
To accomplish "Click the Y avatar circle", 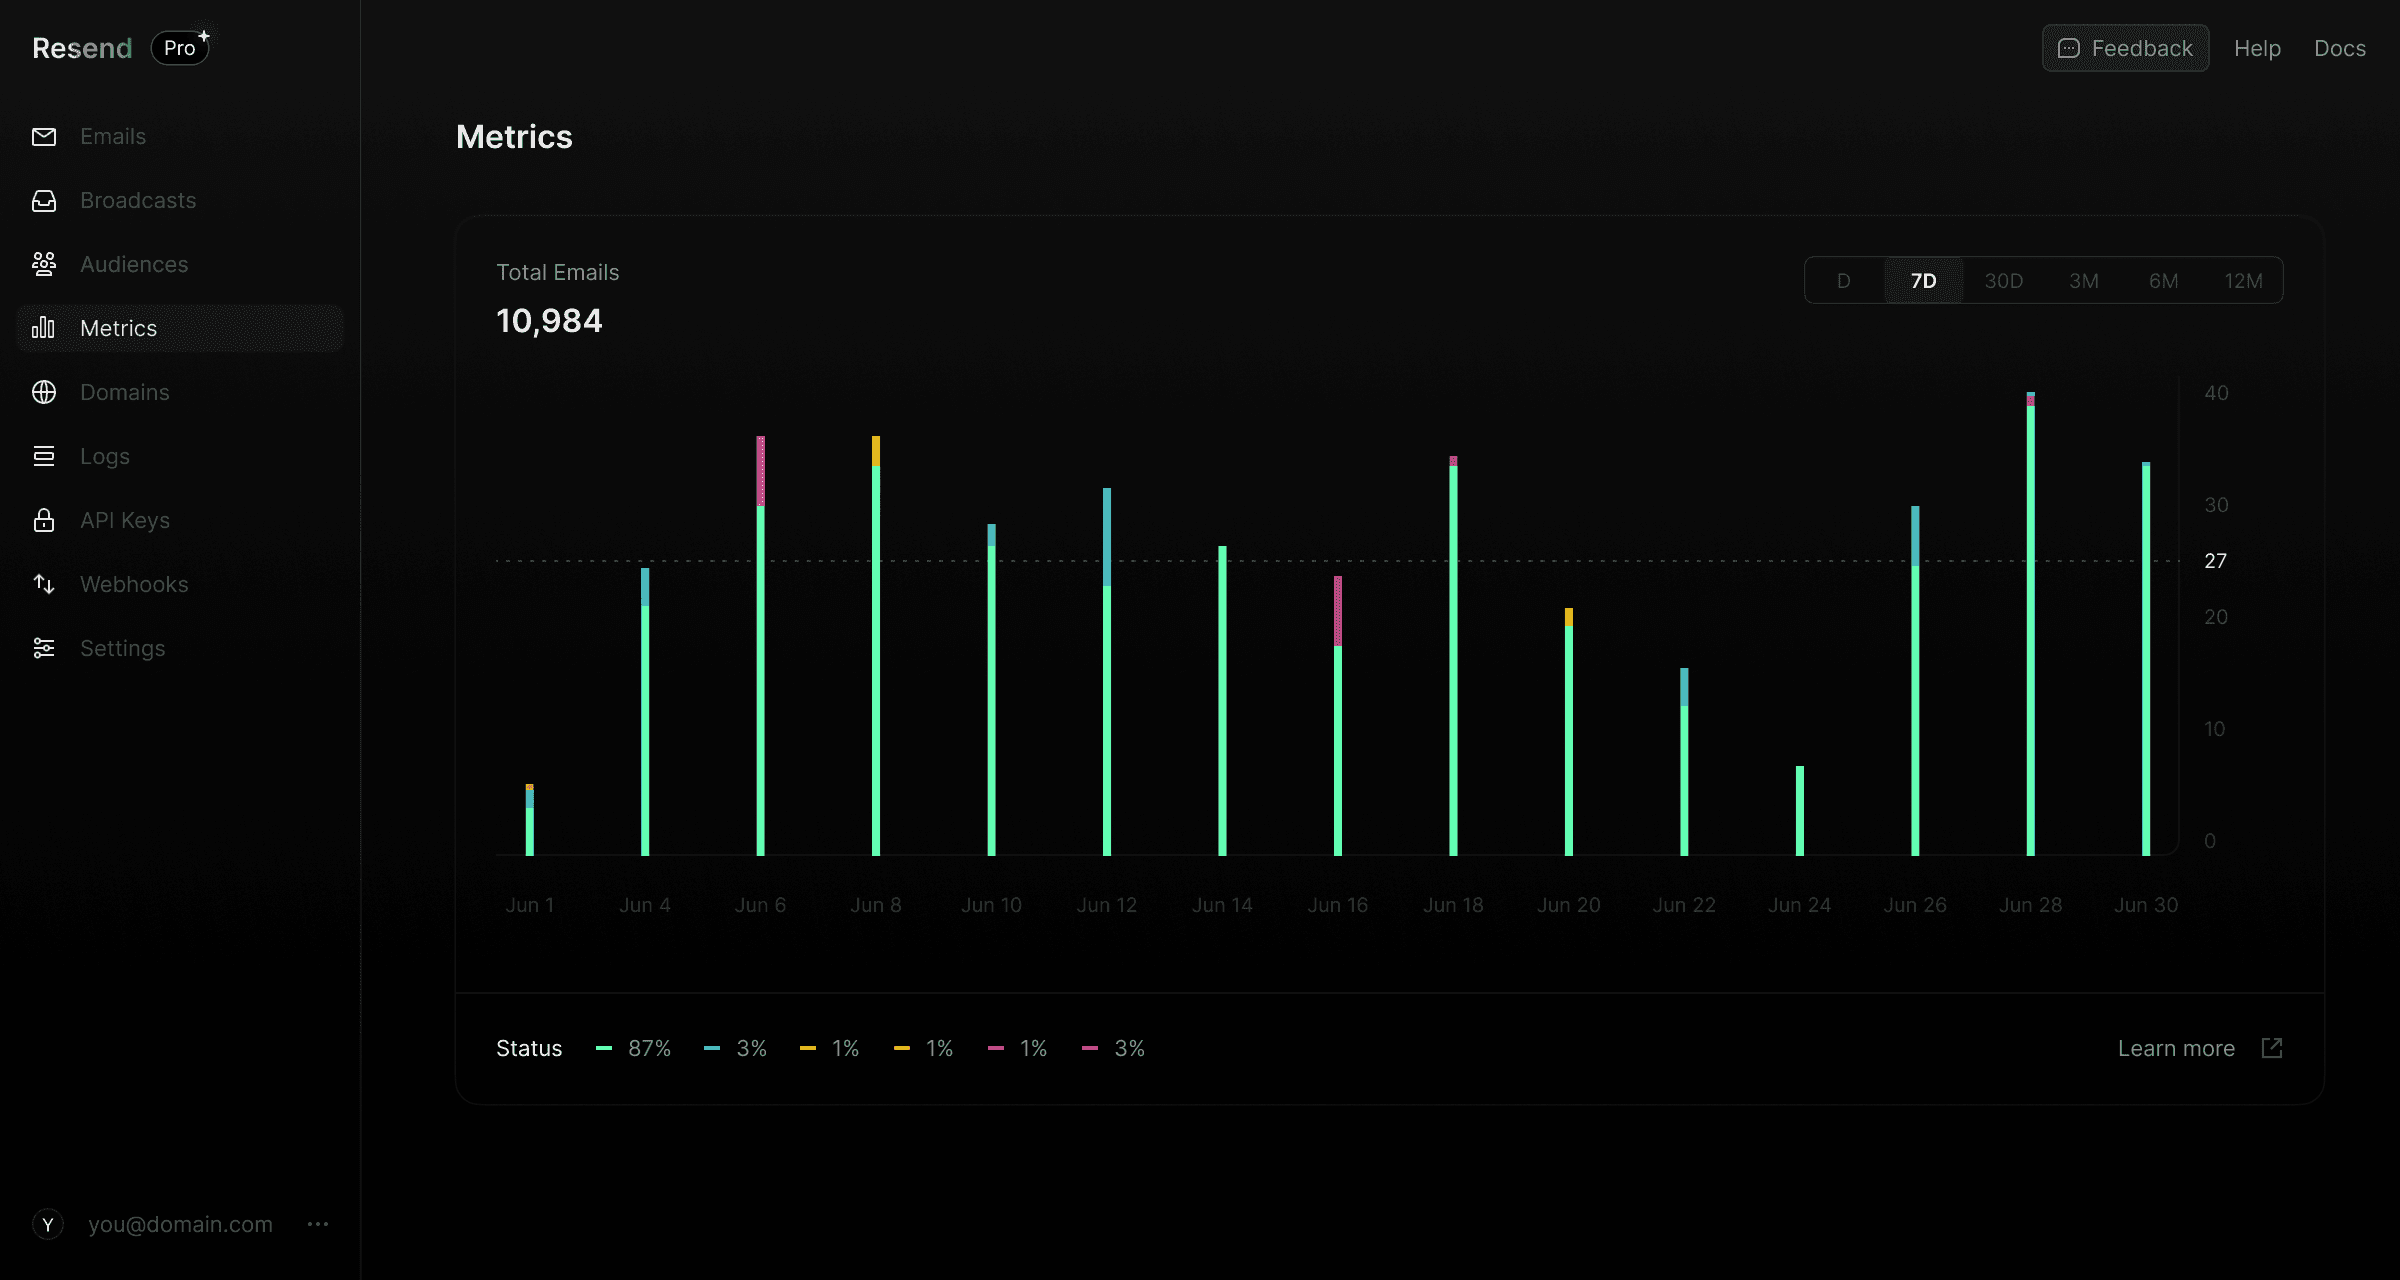I will (x=48, y=1224).
